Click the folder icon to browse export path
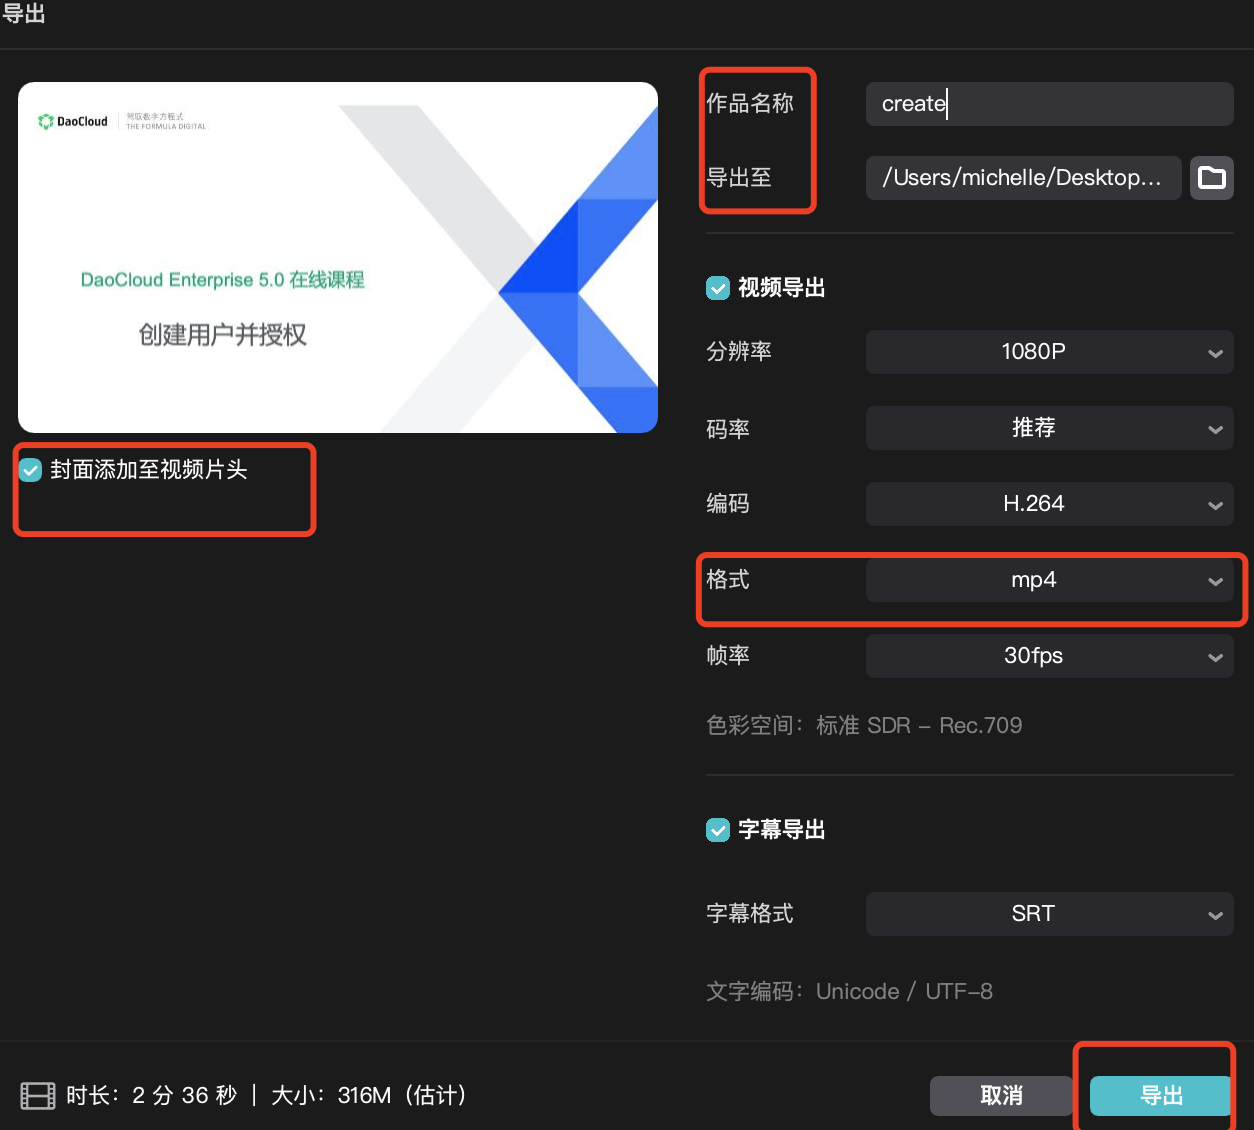 point(1211,178)
